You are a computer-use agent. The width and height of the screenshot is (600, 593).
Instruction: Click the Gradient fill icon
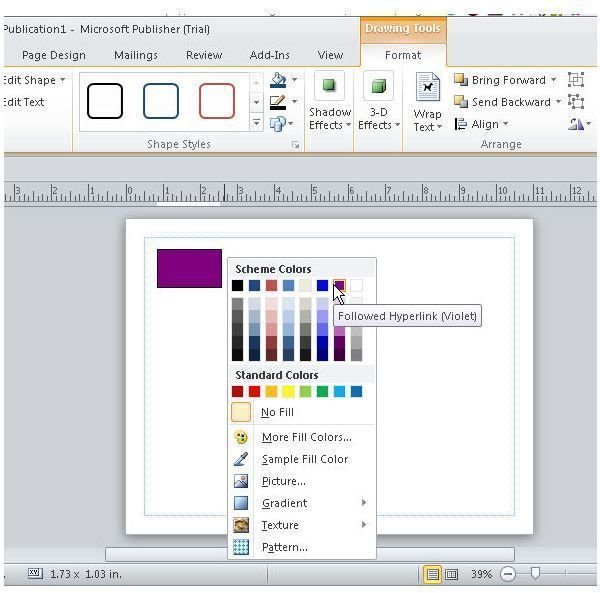[241, 503]
